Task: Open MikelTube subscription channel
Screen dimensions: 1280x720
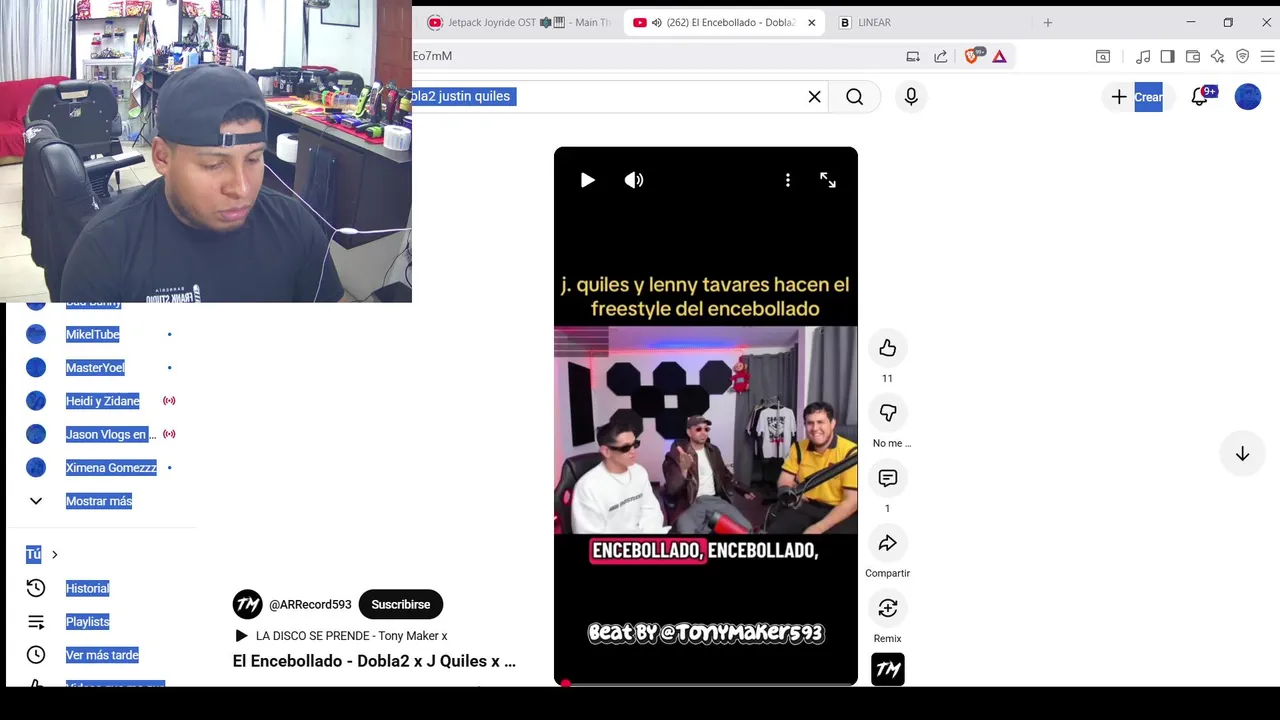Action: pyautogui.click(x=93, y=334)
